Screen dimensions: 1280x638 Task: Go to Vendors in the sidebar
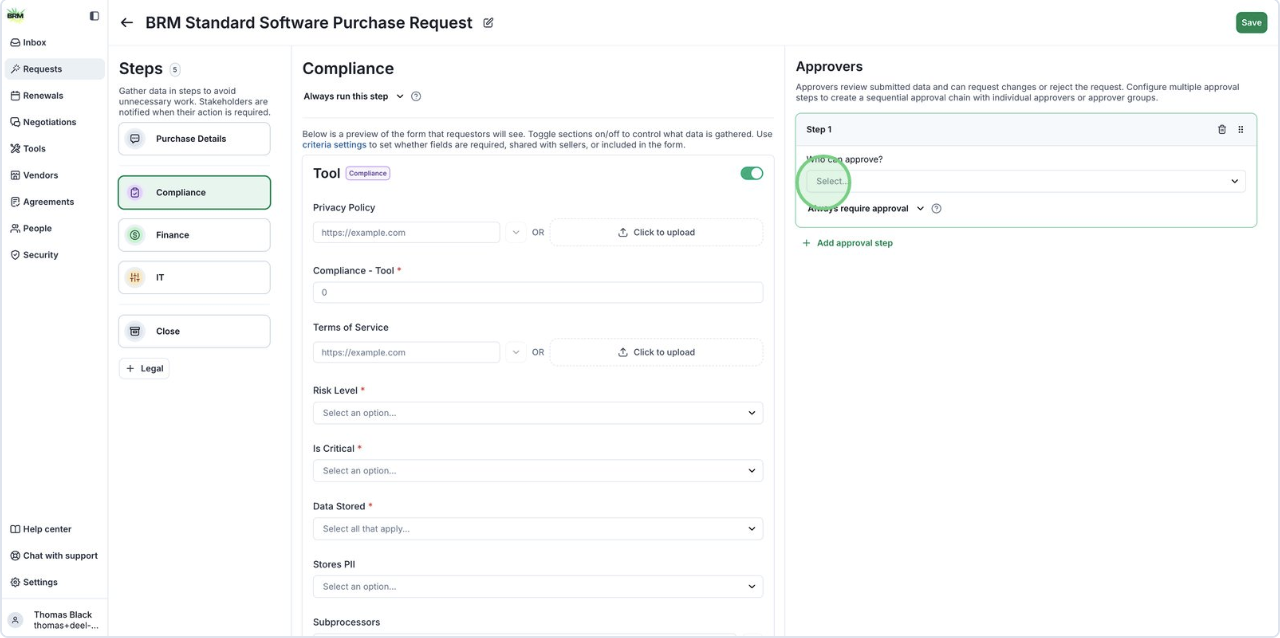[x=40, y=175]
